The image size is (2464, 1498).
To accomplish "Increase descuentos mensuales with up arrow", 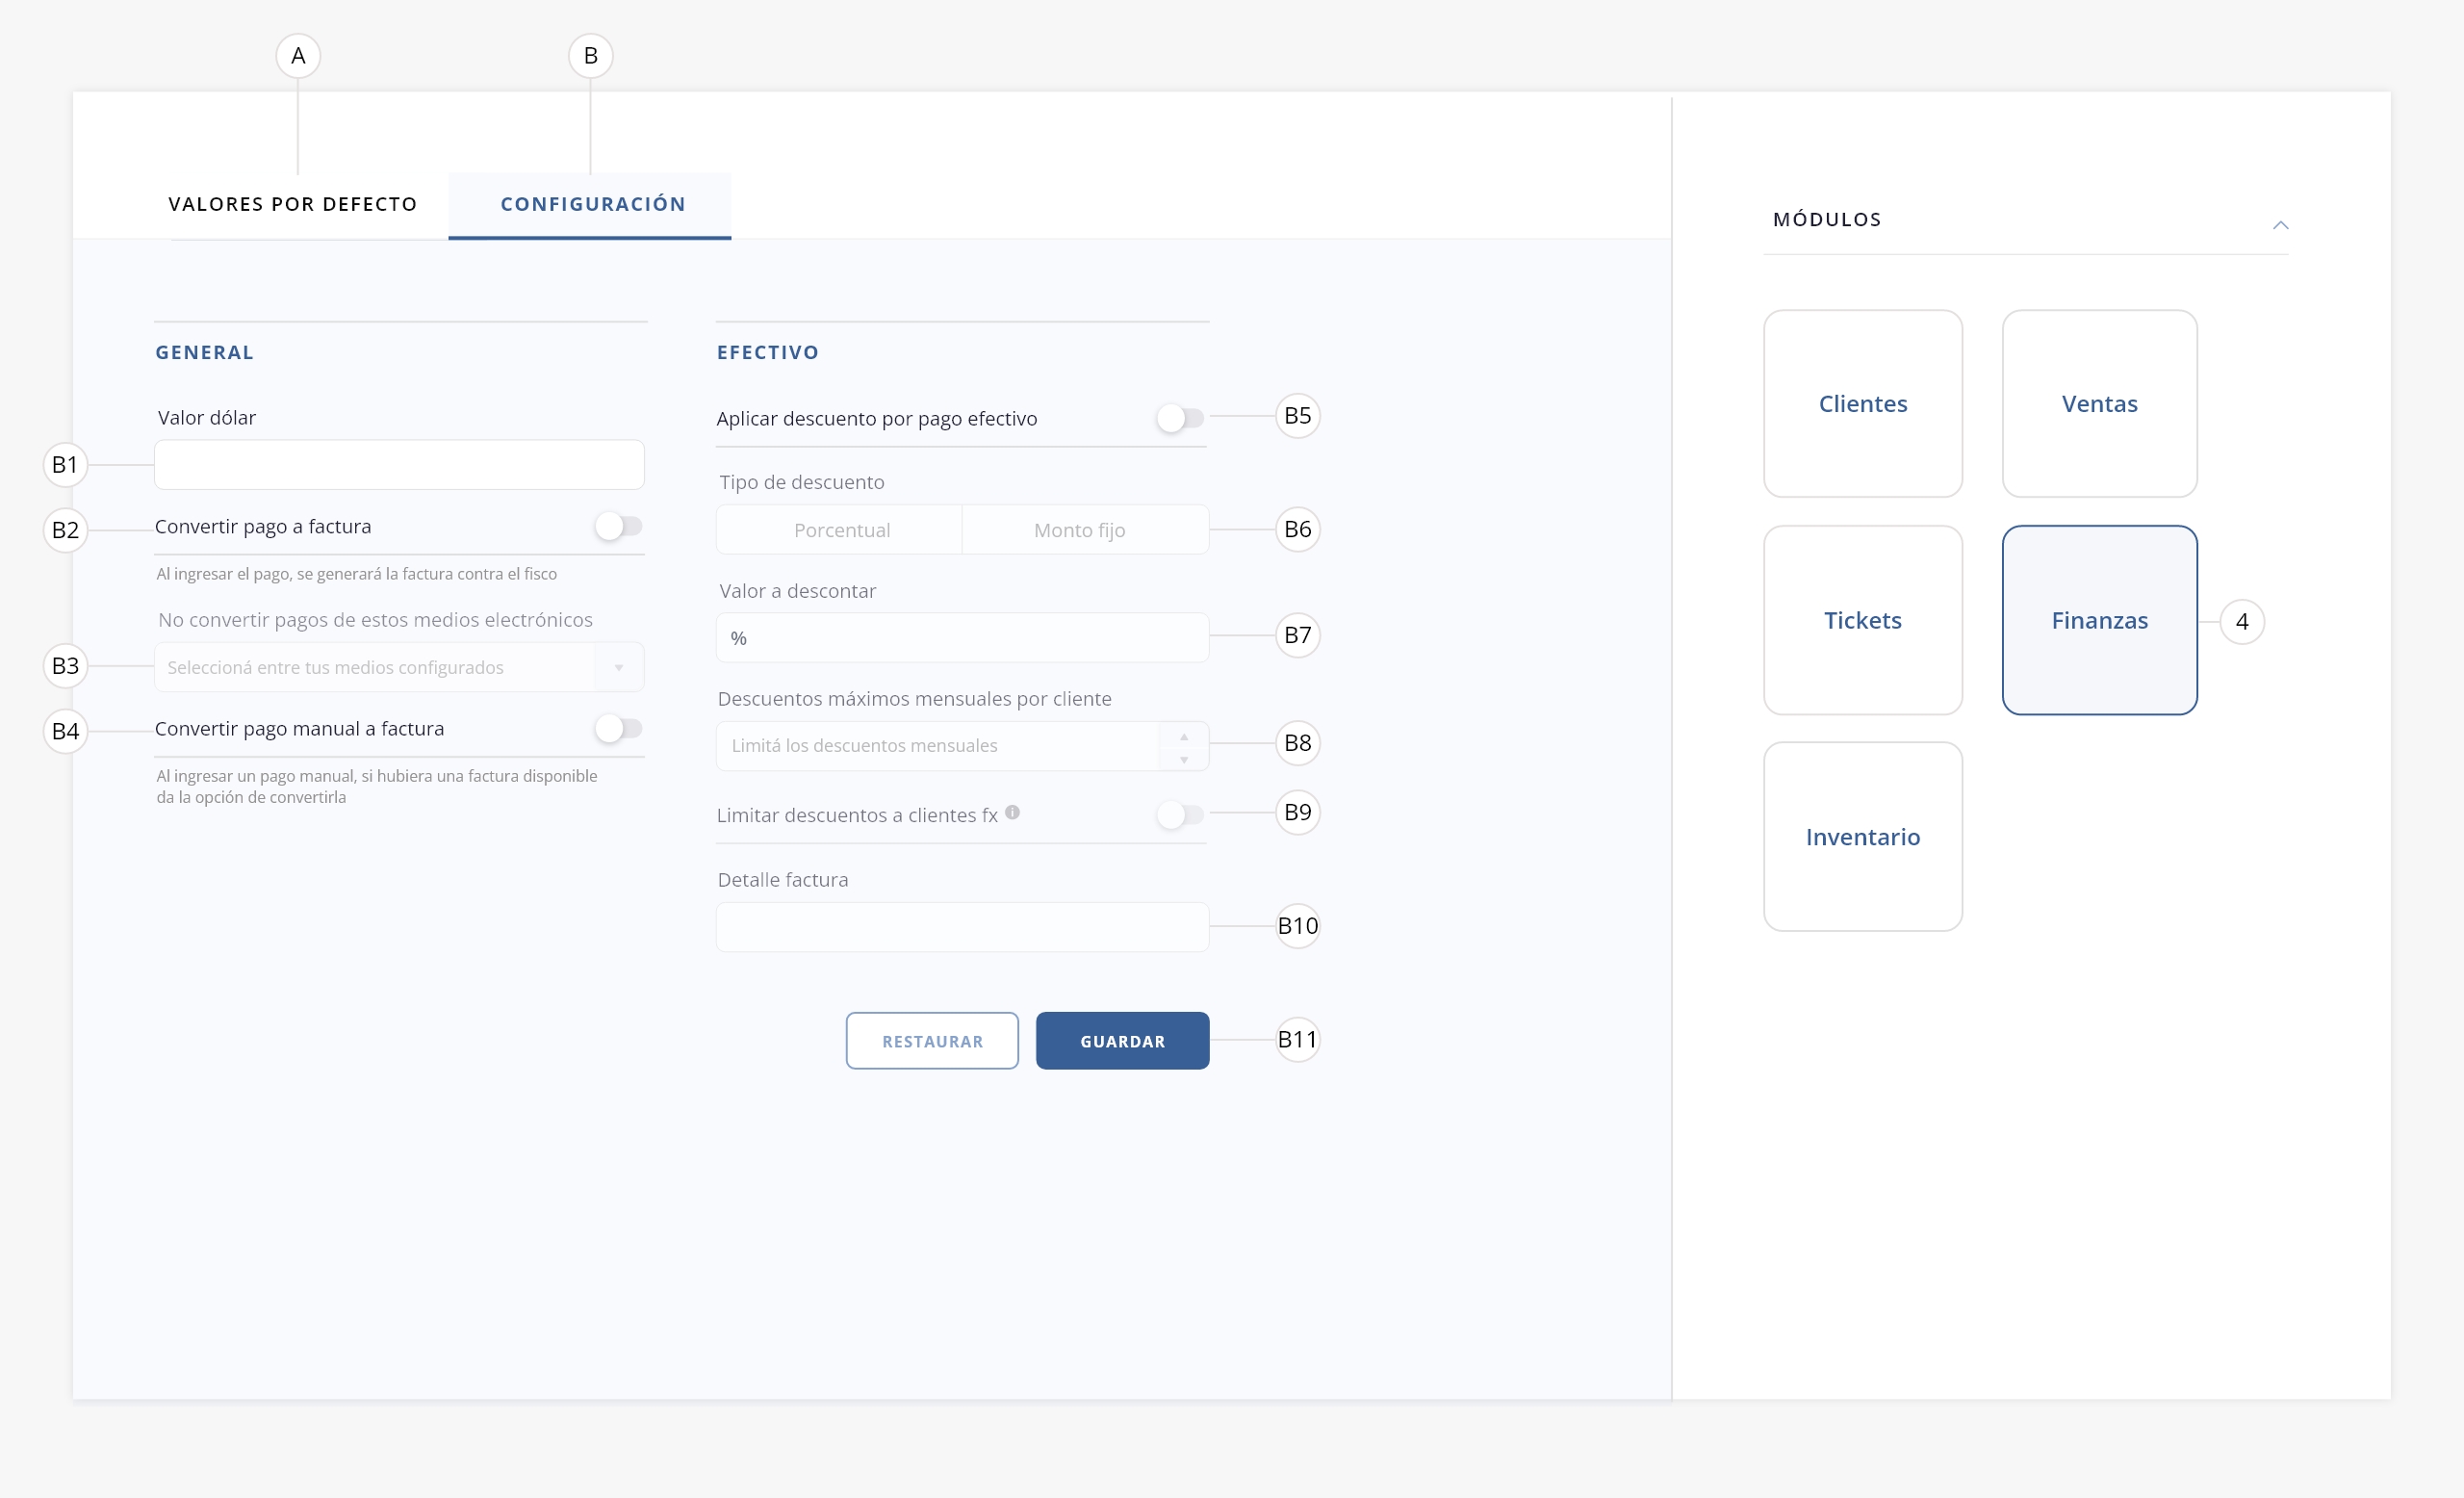I will pyautogui.click(x=1184, y=736).
